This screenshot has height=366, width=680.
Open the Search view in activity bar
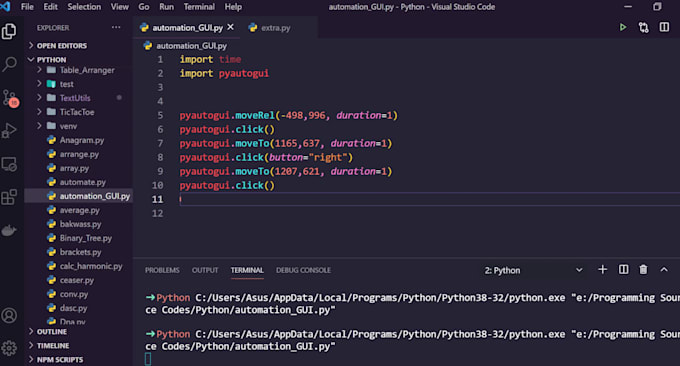[9, 65]
